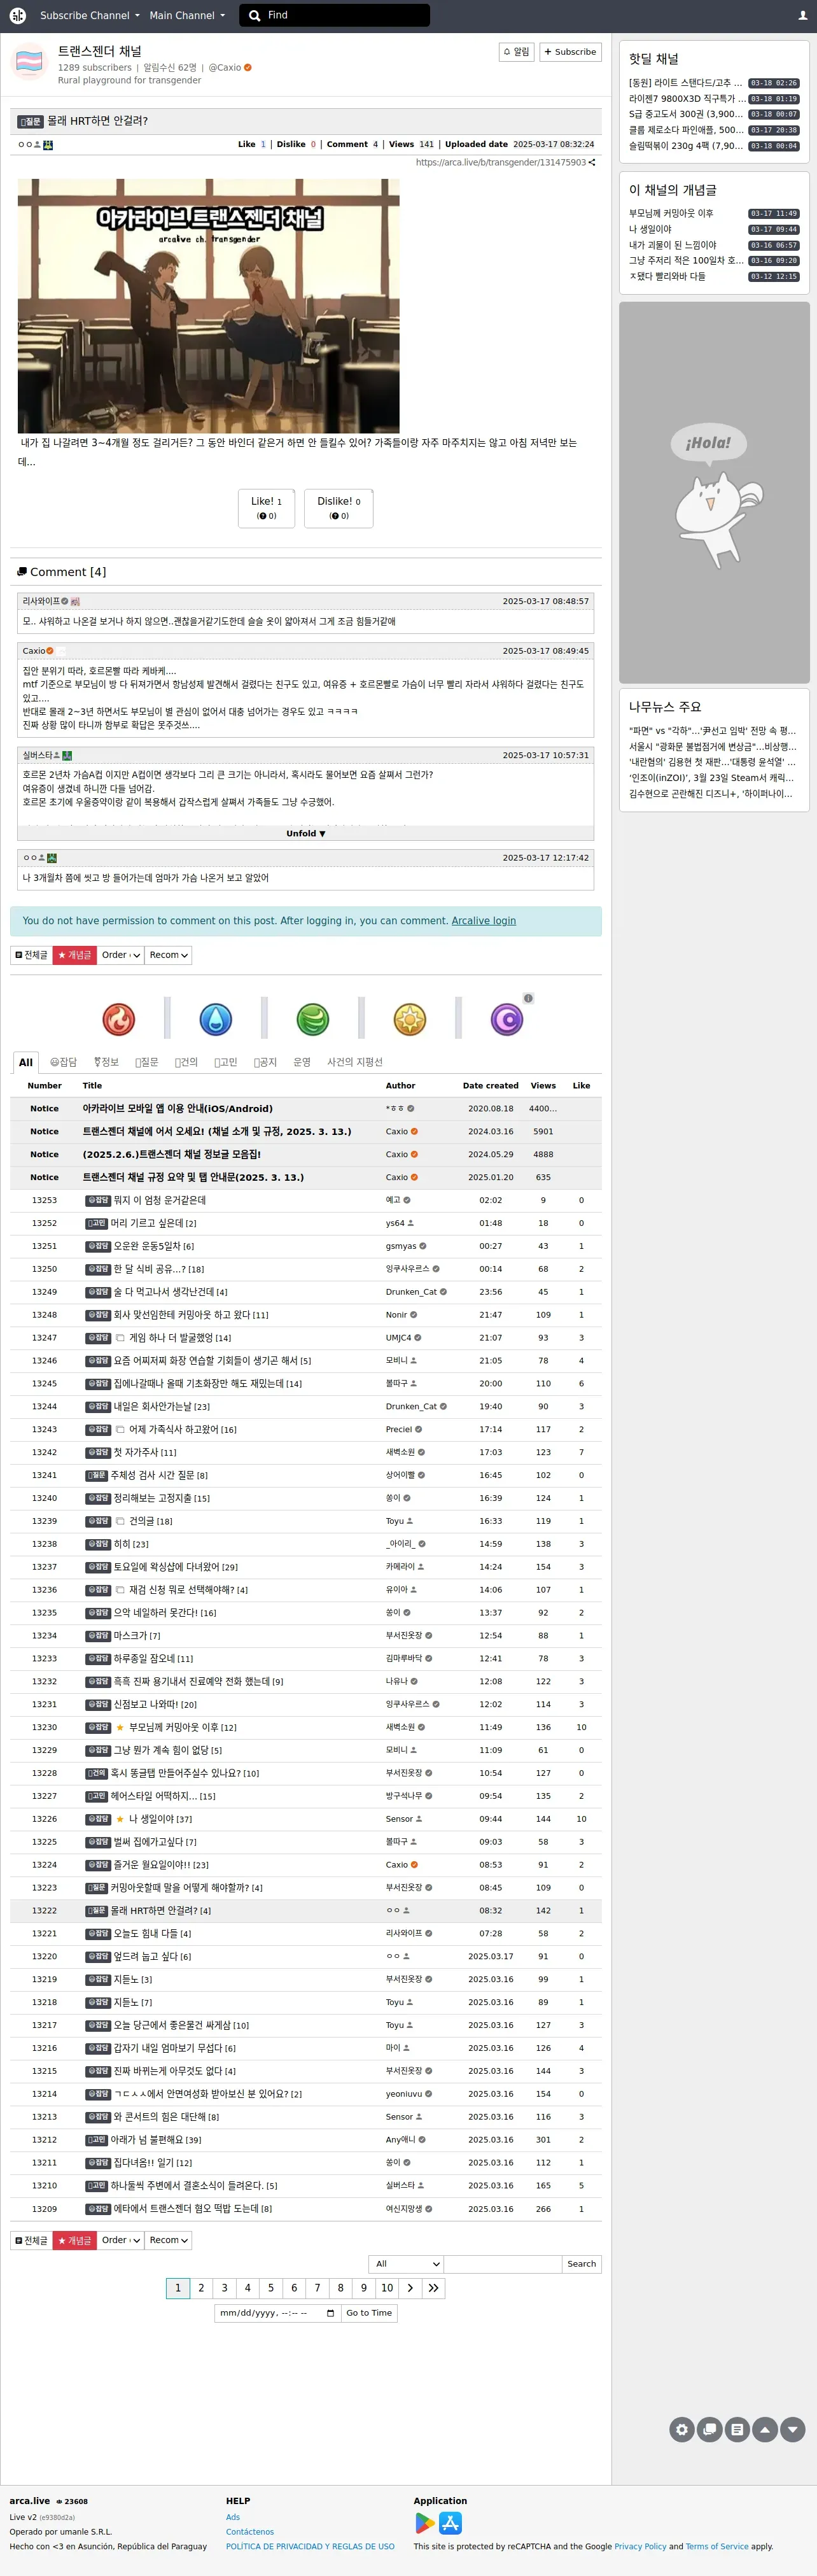Open Order dropdown below post 13209
Image resolution: width=817 pixels, height=2576 pixels.
click(120, 2240)
